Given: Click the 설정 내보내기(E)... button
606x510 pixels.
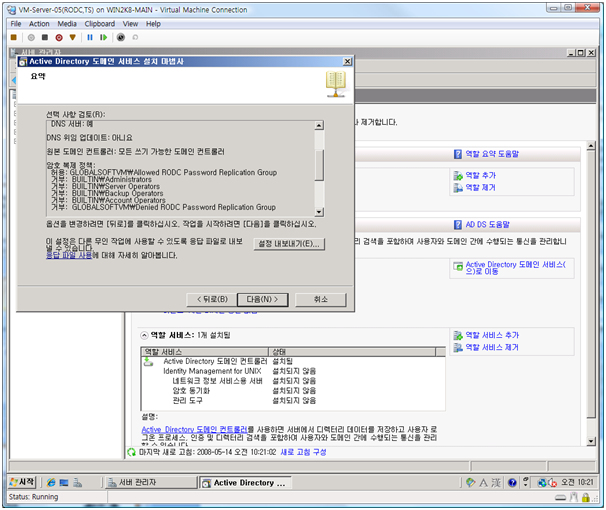Looking at the screenshot, I should [289, 244].
